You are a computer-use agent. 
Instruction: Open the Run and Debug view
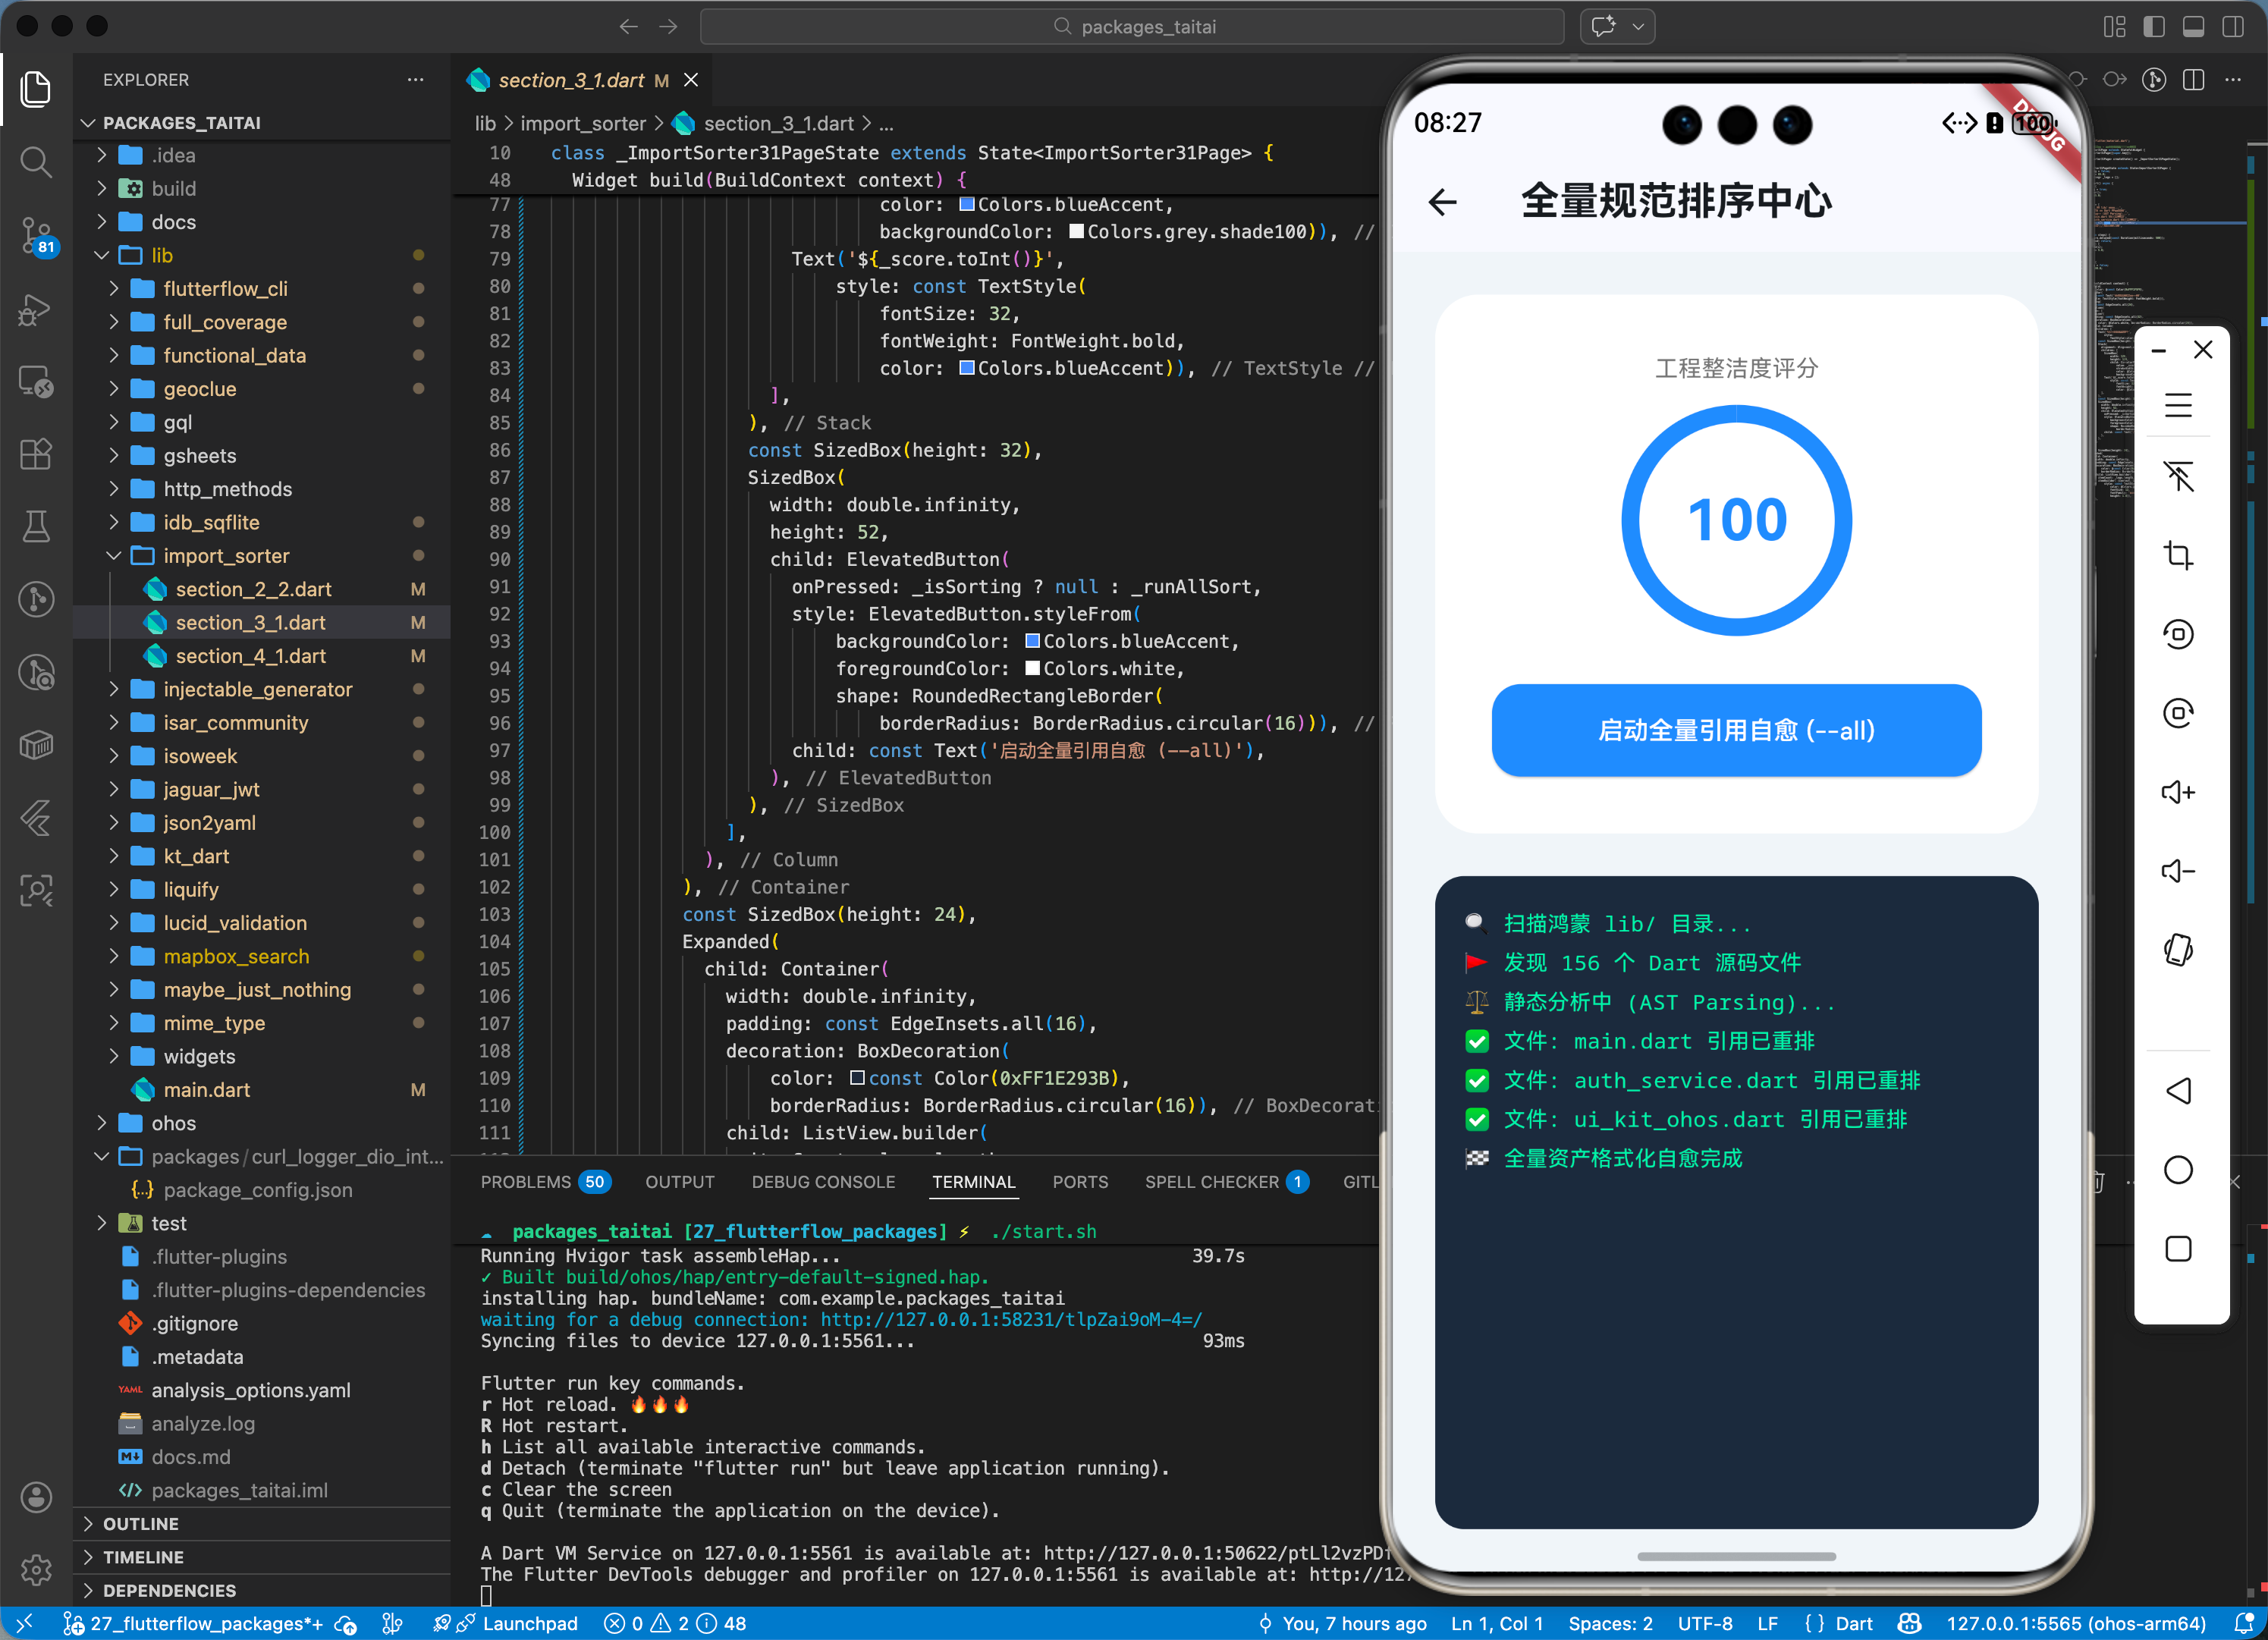(x=36, y=309)
